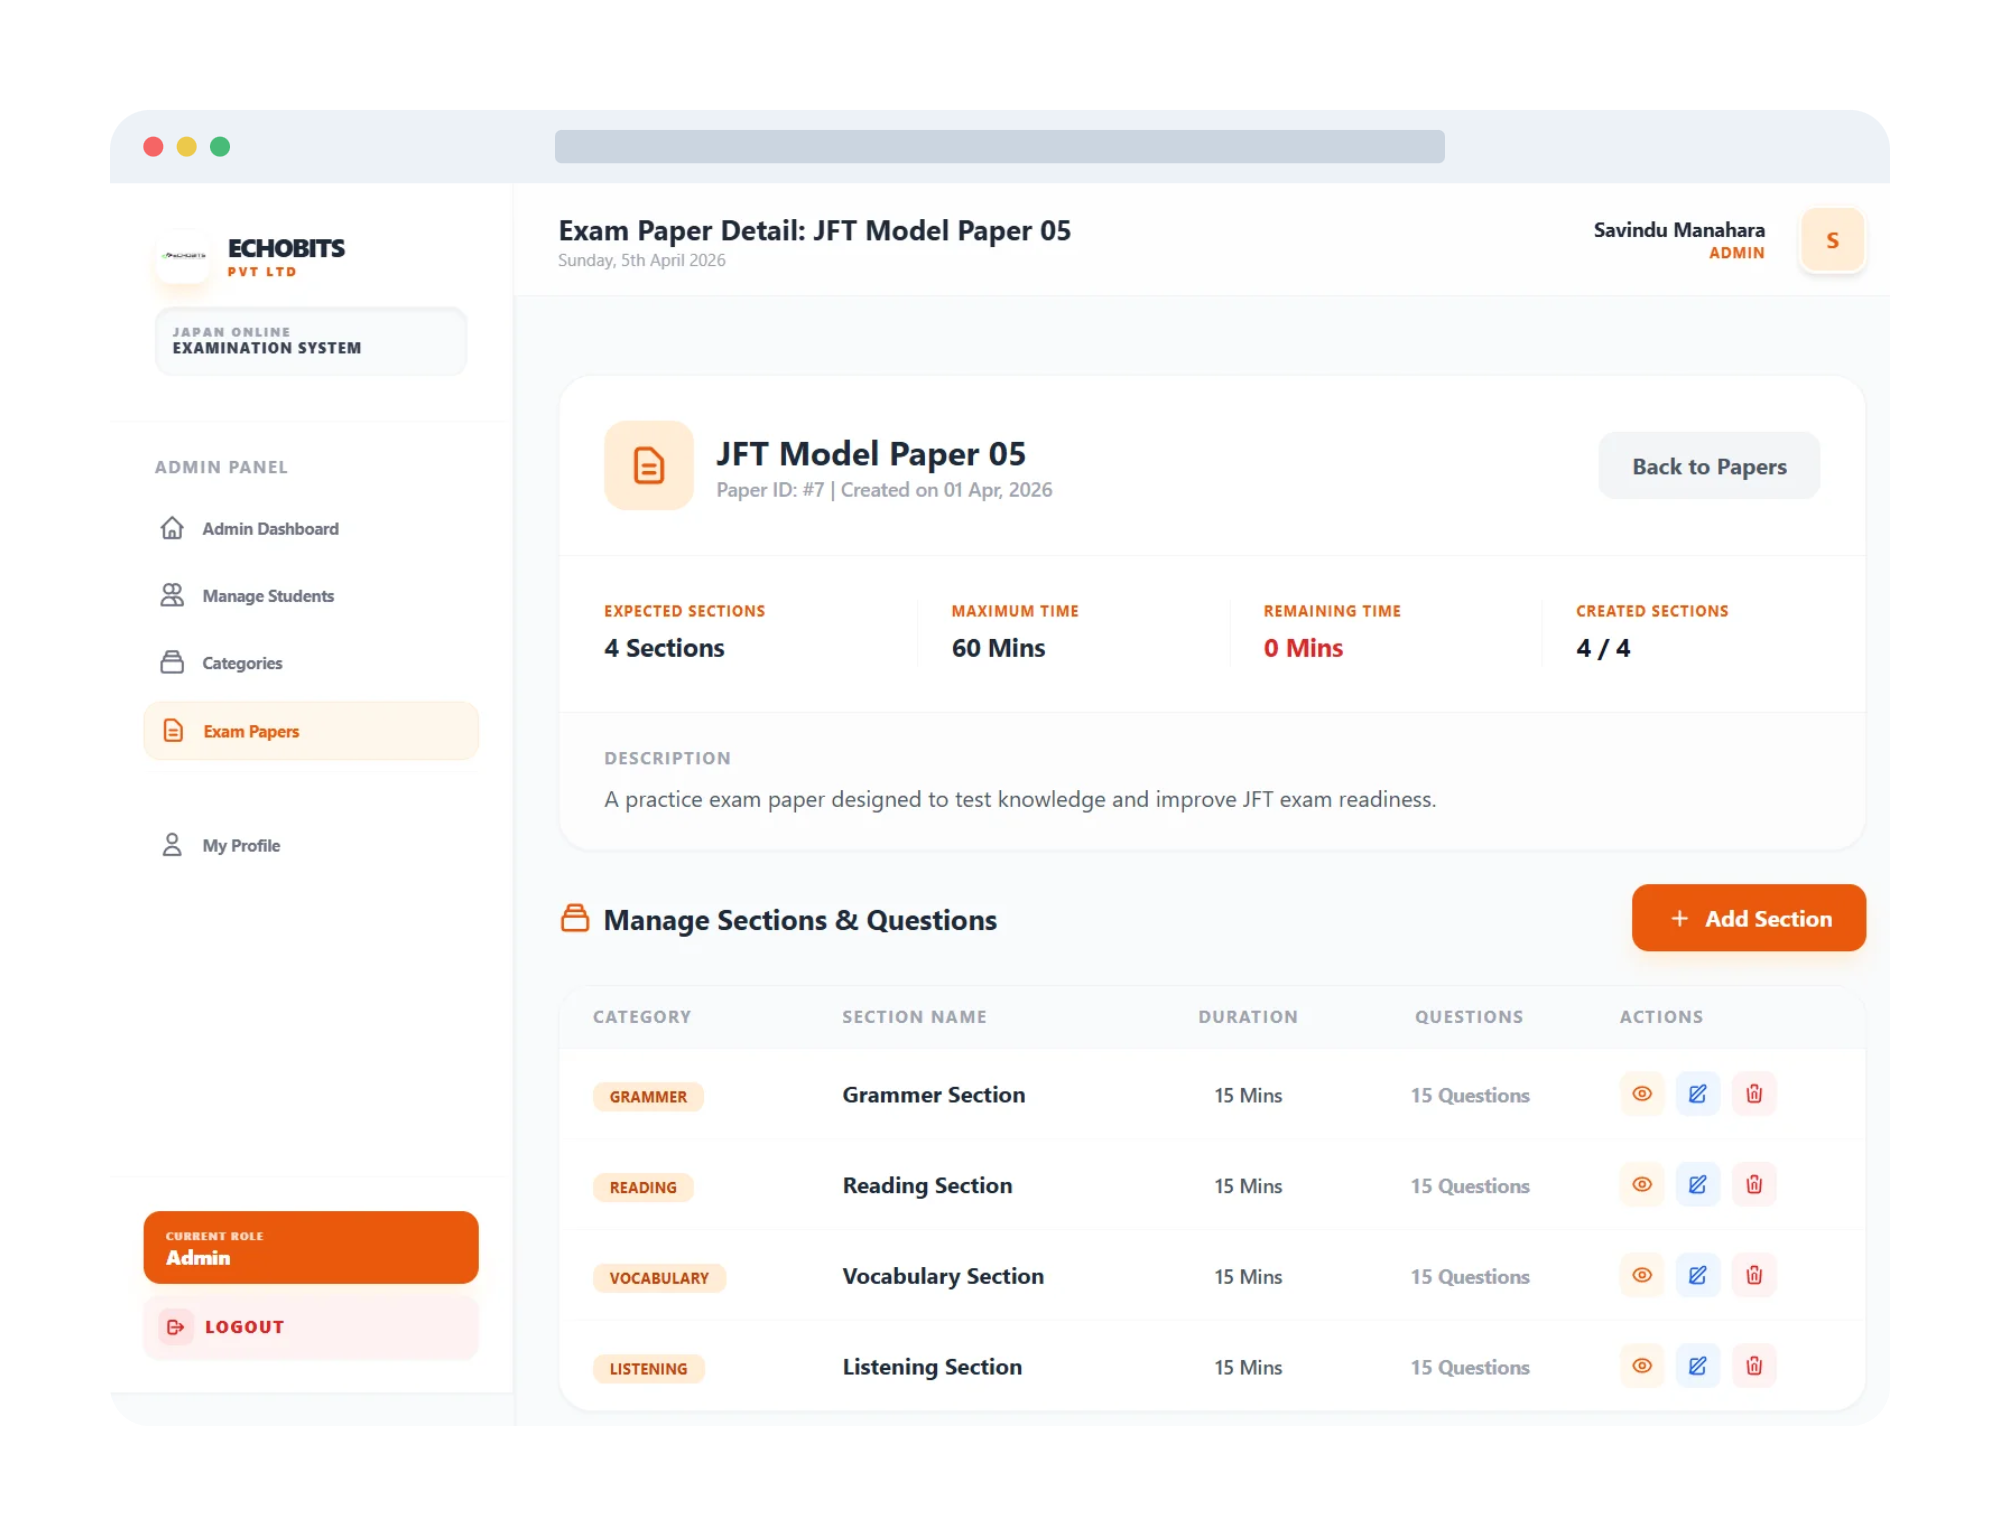Viewport: 2000px width, 1536px height.
Task: Click the edit icon for Reading Section
Action: tap(1697, 1185)
